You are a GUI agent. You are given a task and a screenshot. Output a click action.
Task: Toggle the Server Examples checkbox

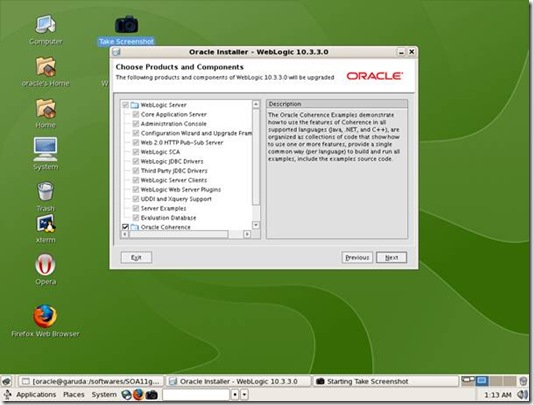tap(136, 208)
